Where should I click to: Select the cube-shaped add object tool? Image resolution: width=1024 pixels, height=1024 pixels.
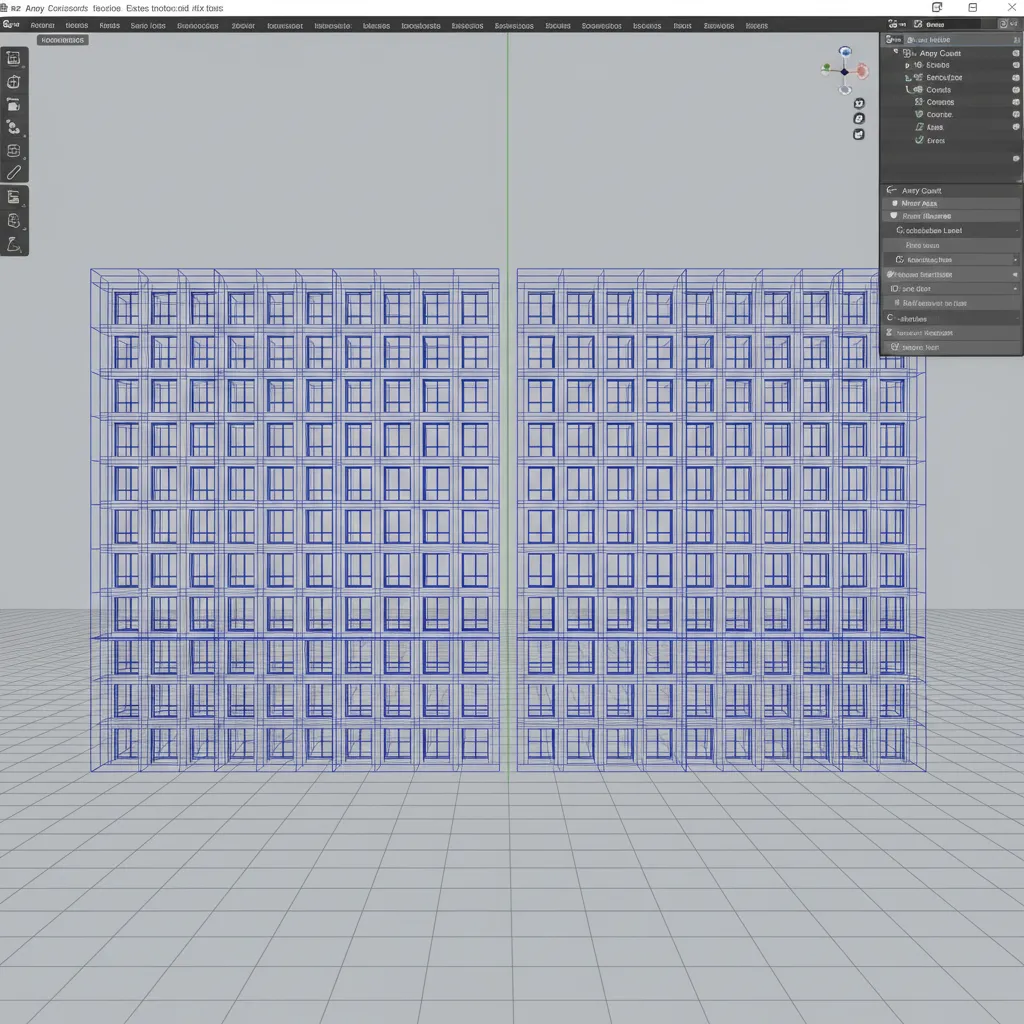14,221
